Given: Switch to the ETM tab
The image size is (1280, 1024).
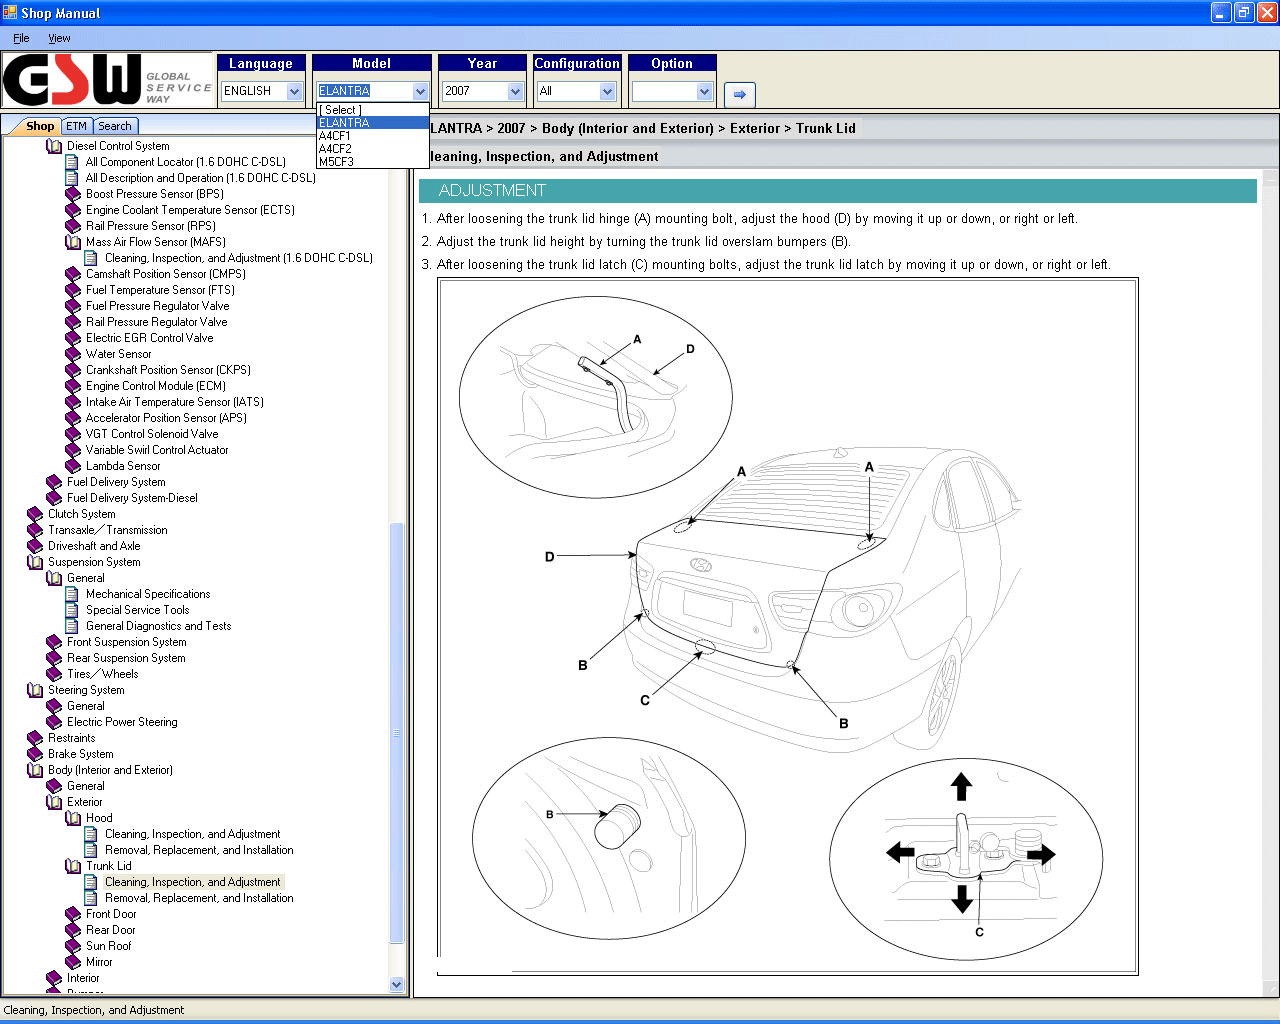Looking at the screenshot, I should [76, 126].
